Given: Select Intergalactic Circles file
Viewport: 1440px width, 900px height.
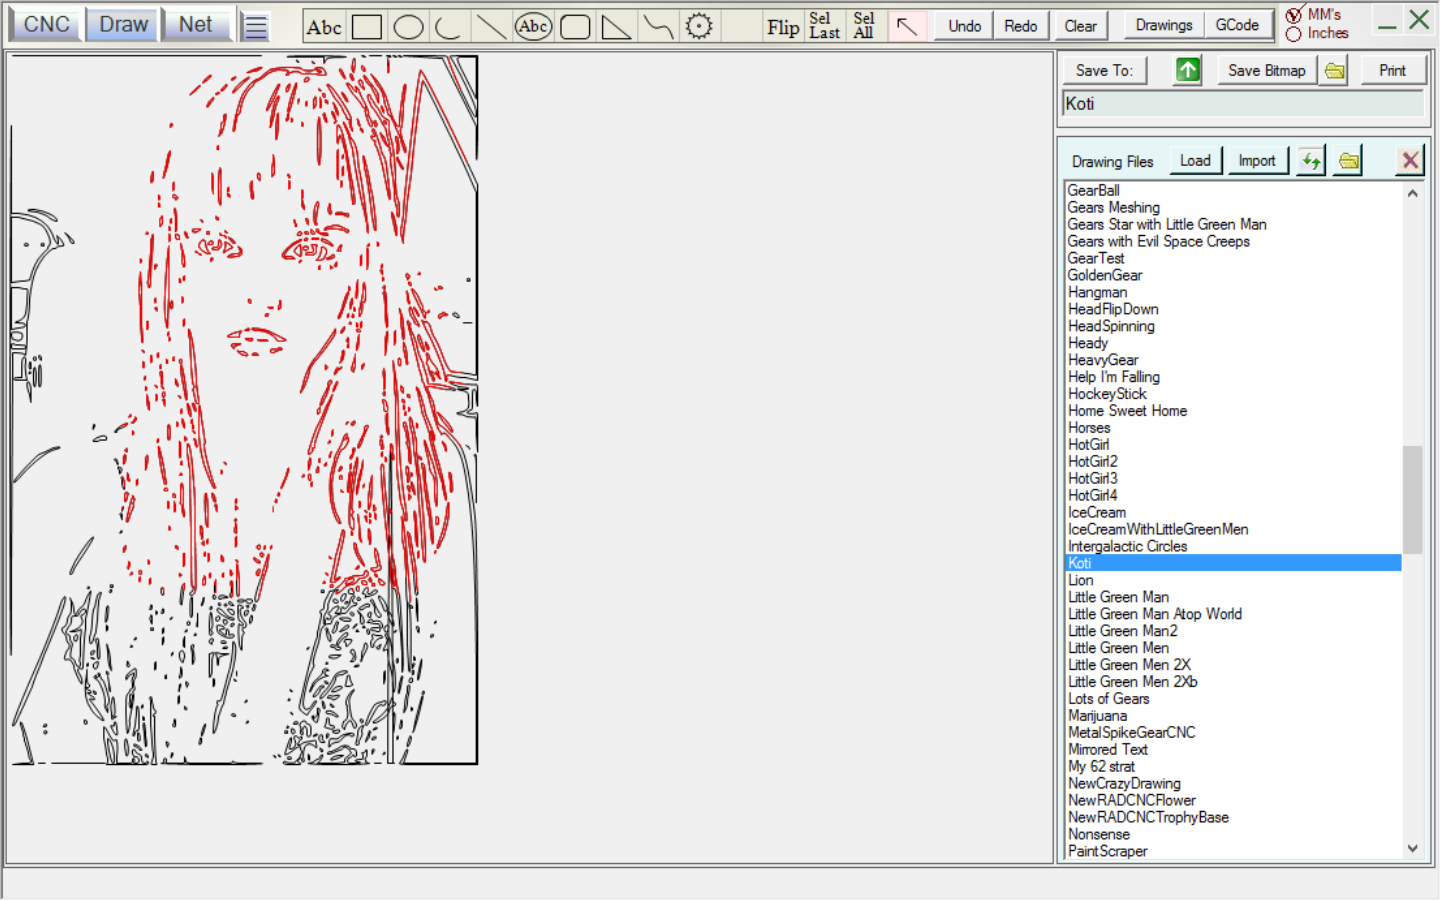Looking at the screenshot, I should pyautogui.click(x=1127, y=547).
